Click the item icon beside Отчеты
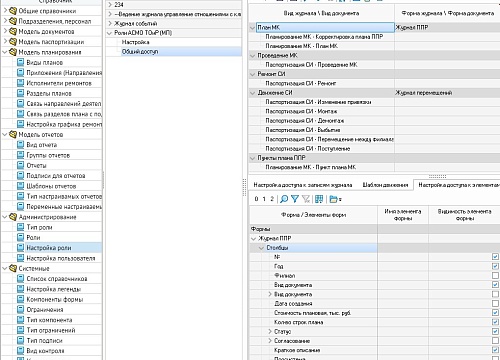Viewport: 500px width, 360px height. coord(21,165)
